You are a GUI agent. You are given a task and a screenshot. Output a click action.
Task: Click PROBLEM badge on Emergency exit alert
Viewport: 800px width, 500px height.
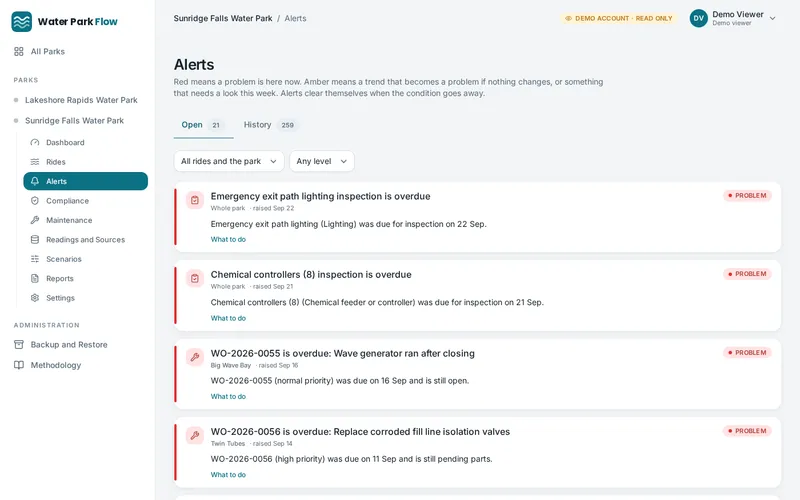coord(747,195)
